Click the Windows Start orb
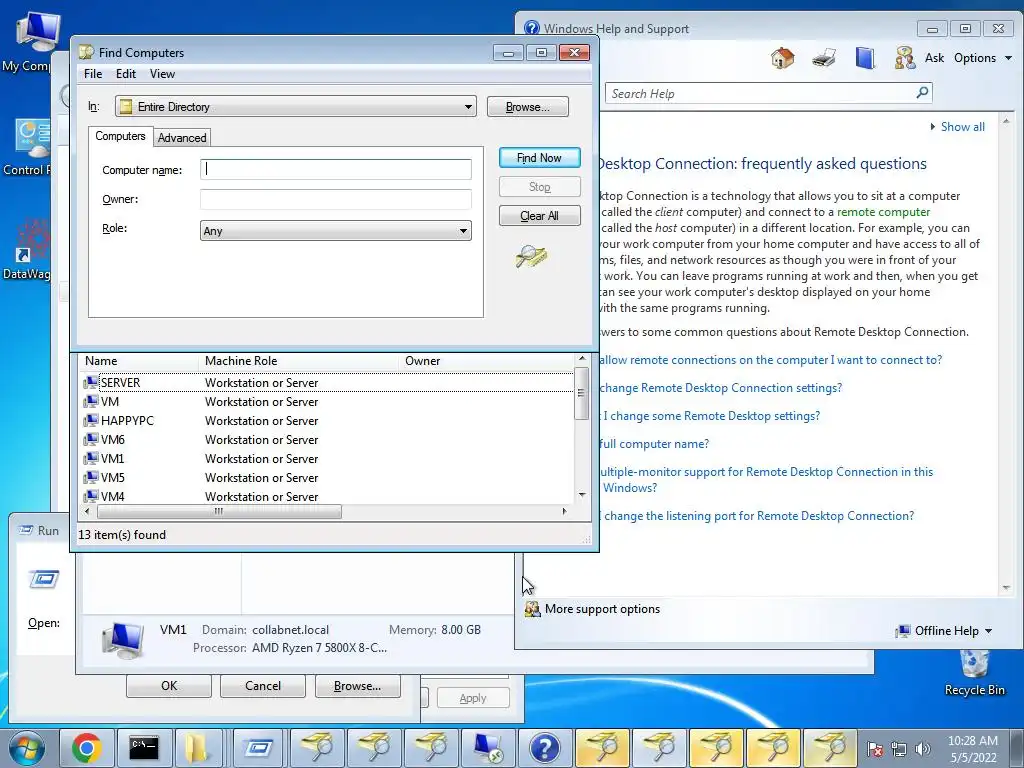The width and height of the screenshot is (1024, 768). [27, 748]
